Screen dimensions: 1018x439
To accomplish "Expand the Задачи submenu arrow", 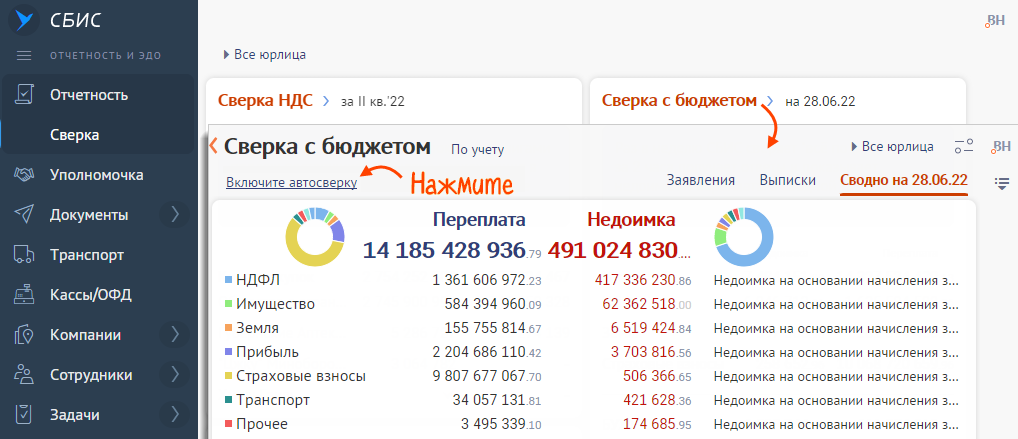I will click(174, 414).
